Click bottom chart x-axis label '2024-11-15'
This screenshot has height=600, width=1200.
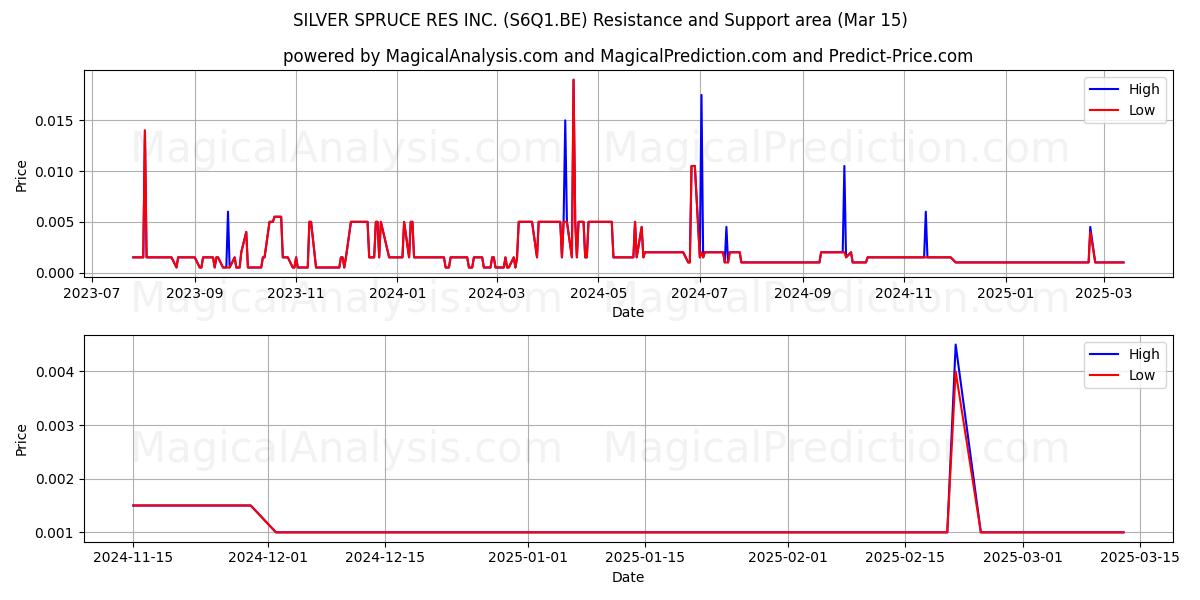click(x=133, y=558)
